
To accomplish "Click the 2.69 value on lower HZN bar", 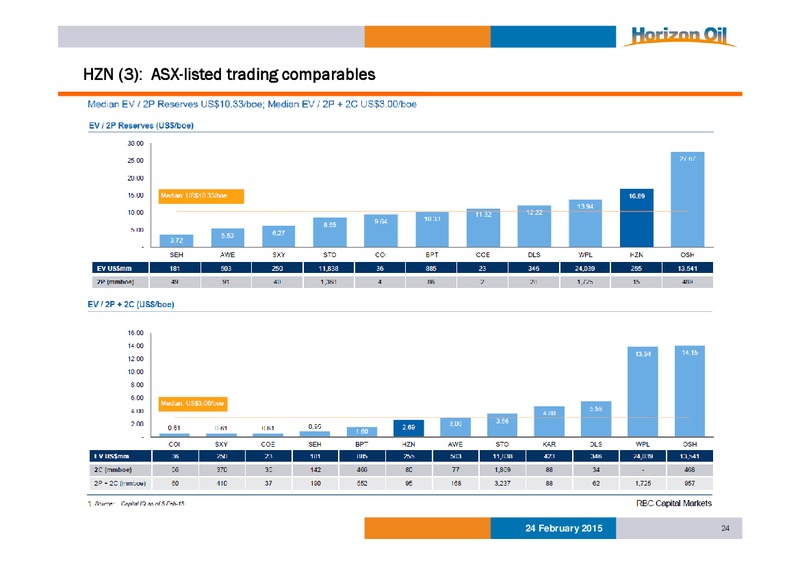I will (409, 427).
